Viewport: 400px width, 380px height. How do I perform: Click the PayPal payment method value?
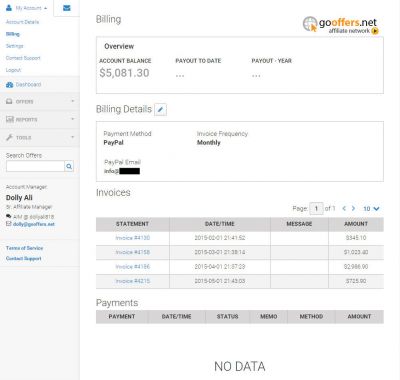(x=114, y=143)
